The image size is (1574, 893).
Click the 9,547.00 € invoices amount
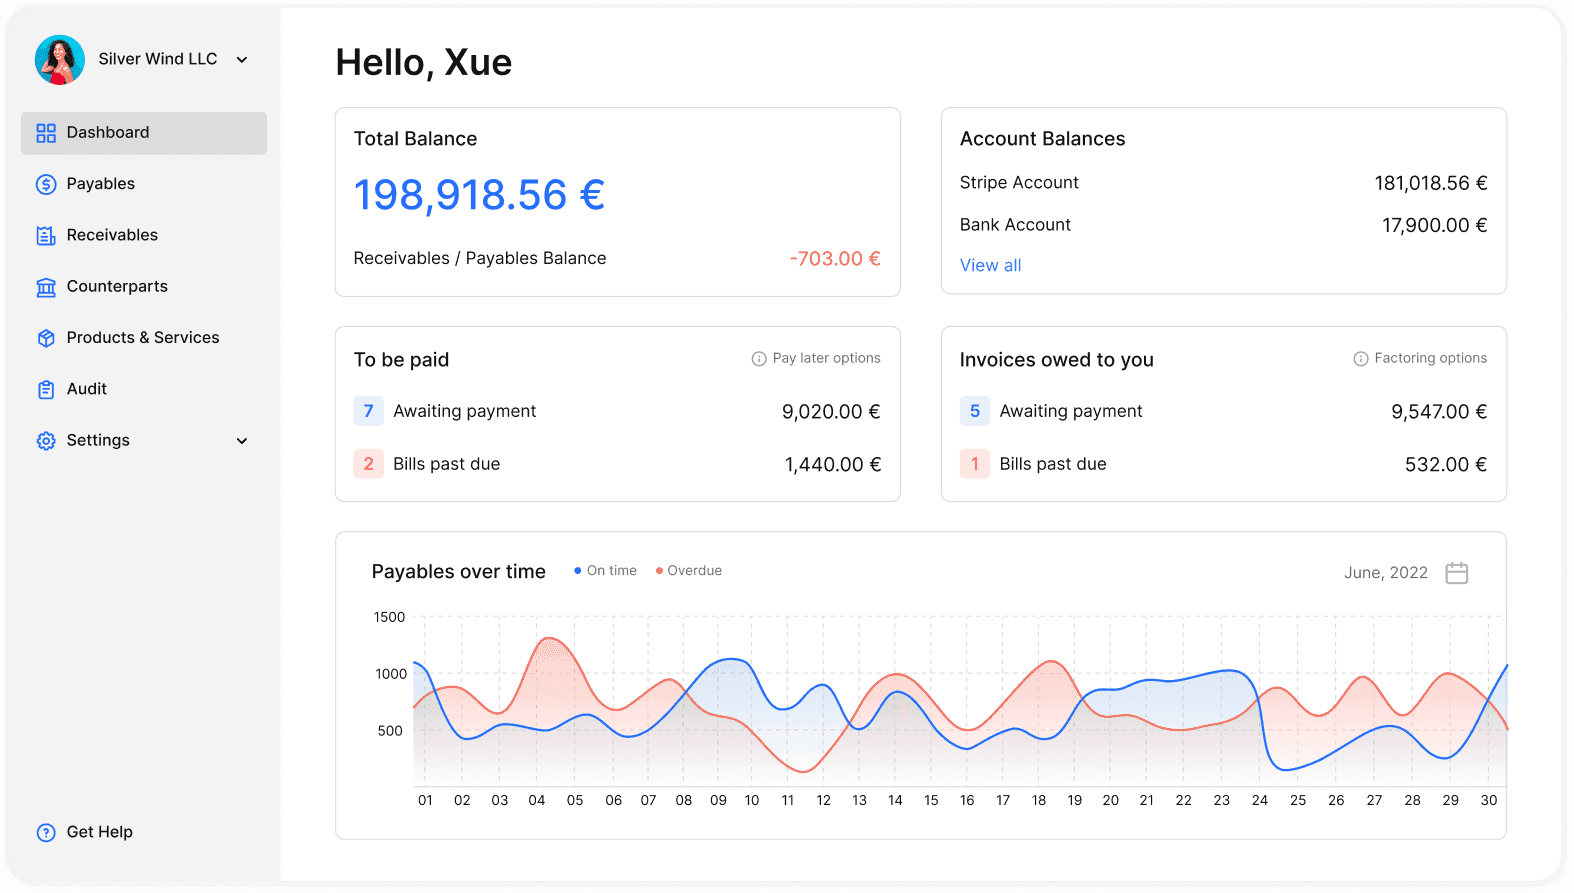pos(1439,412)
